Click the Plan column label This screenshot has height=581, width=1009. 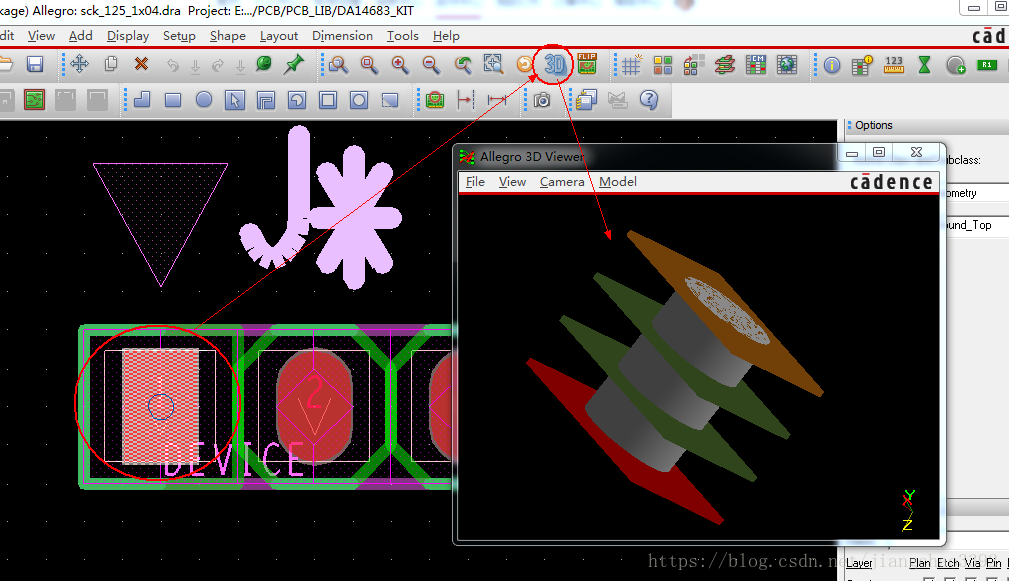920,563
